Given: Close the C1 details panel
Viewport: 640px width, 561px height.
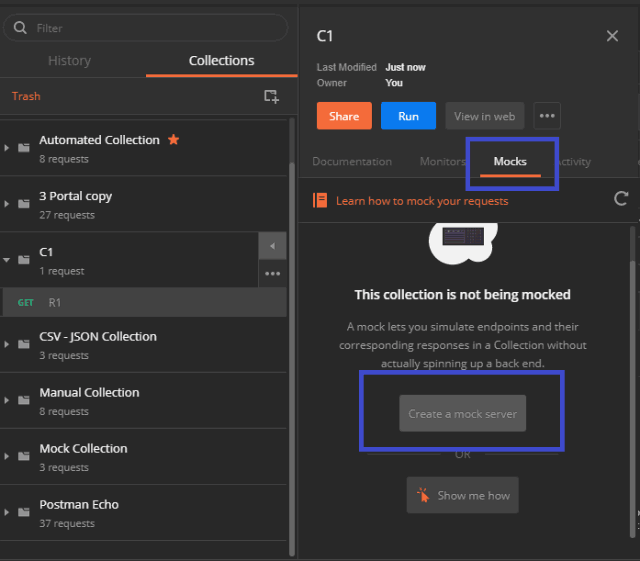Looking at the screenshot, I should point(612,36).
